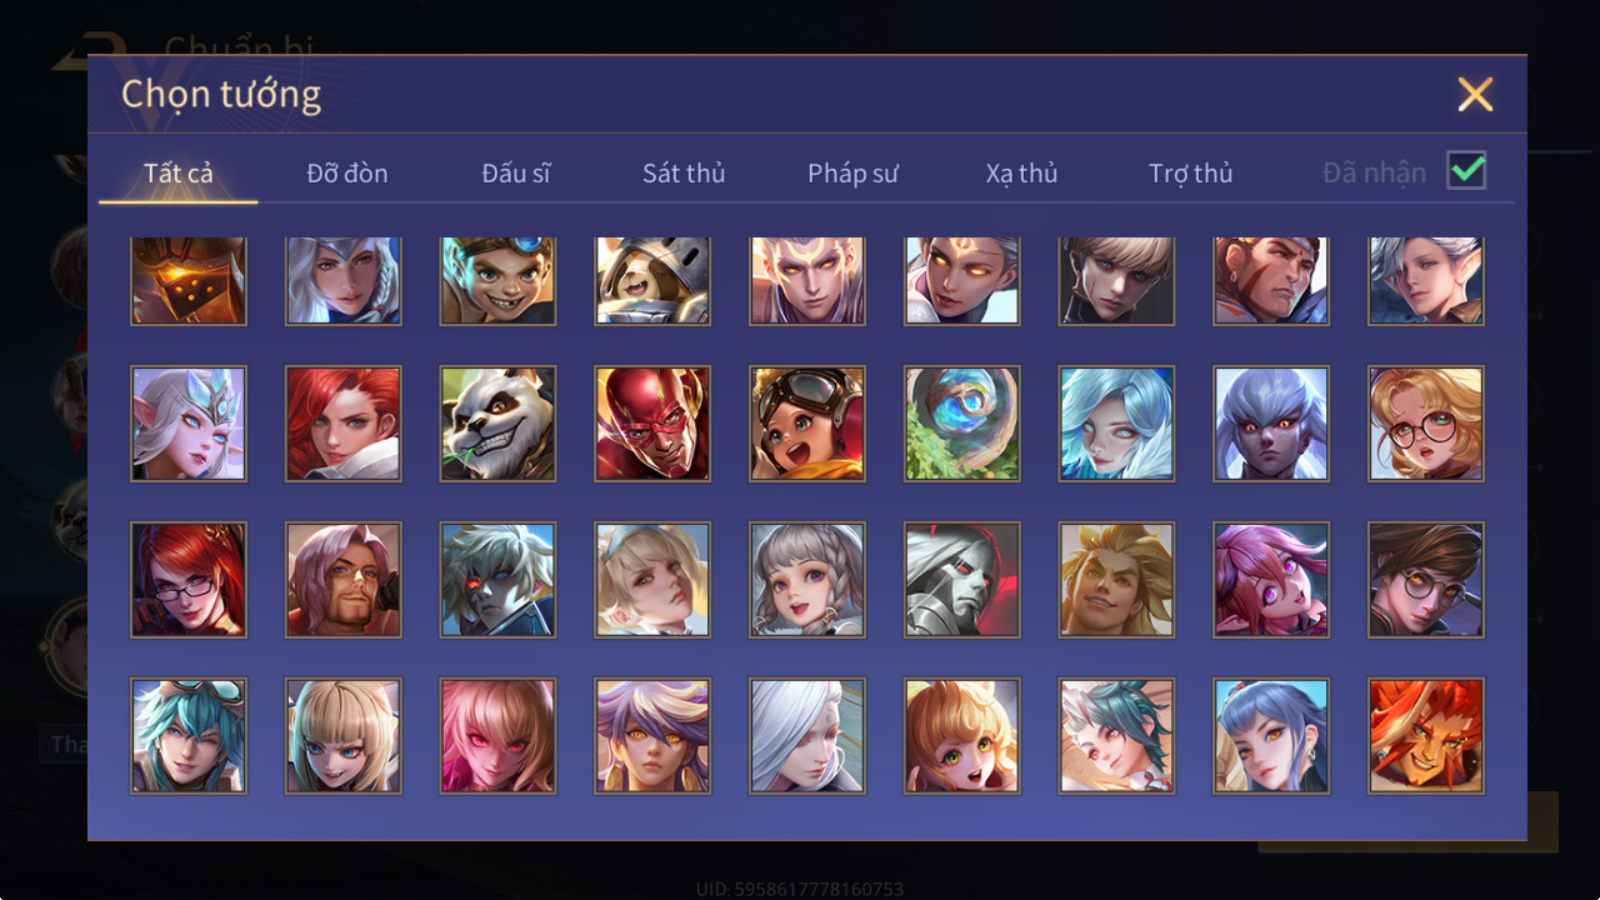
Task: Open the Đấu sĩ tab
Action: tap(516, 173)
